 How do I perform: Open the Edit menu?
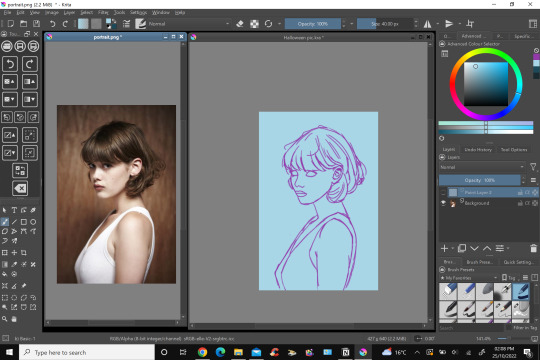tap(20, 12)
